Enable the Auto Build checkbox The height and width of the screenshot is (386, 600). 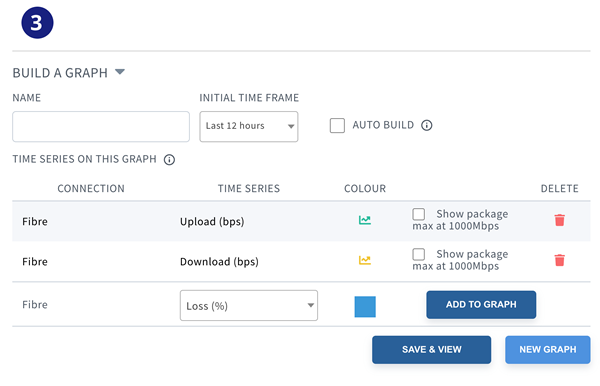tap(337, 125)
